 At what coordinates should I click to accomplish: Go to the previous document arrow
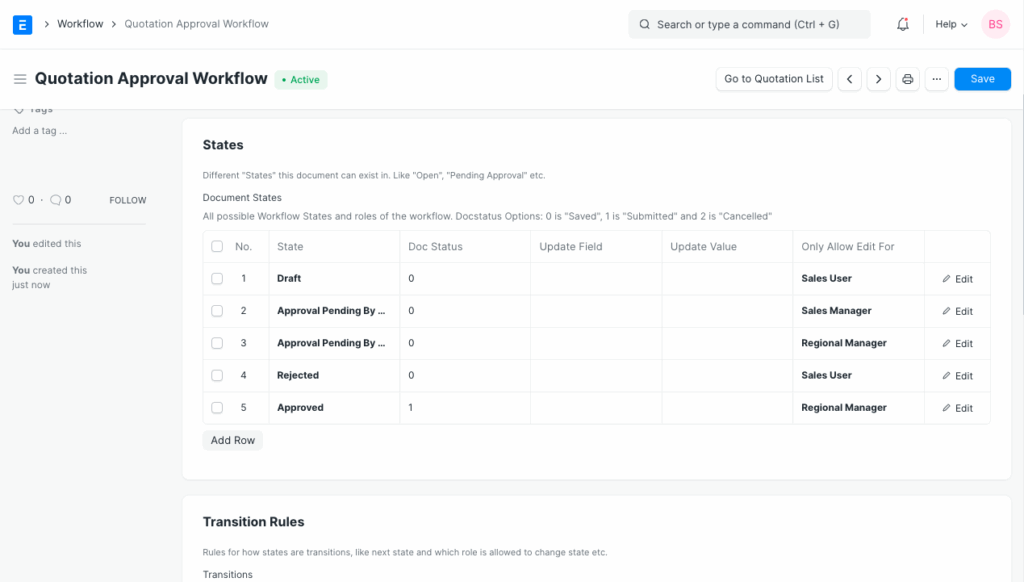click(x=849, y=79)
